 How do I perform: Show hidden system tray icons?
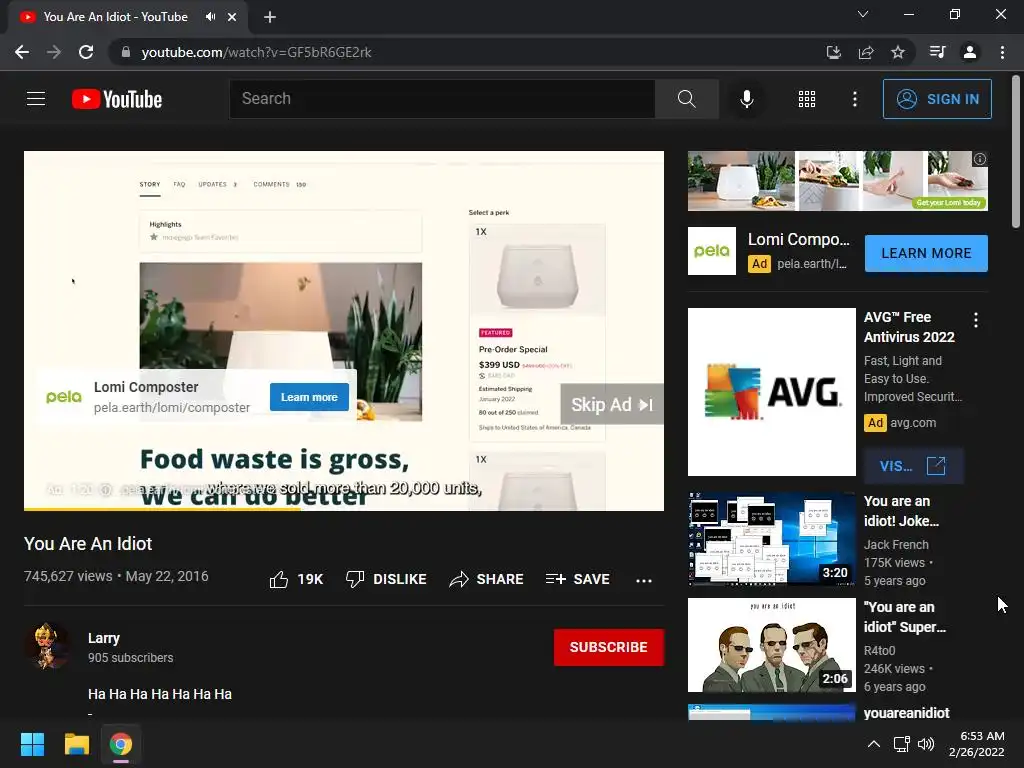point(873,744)
